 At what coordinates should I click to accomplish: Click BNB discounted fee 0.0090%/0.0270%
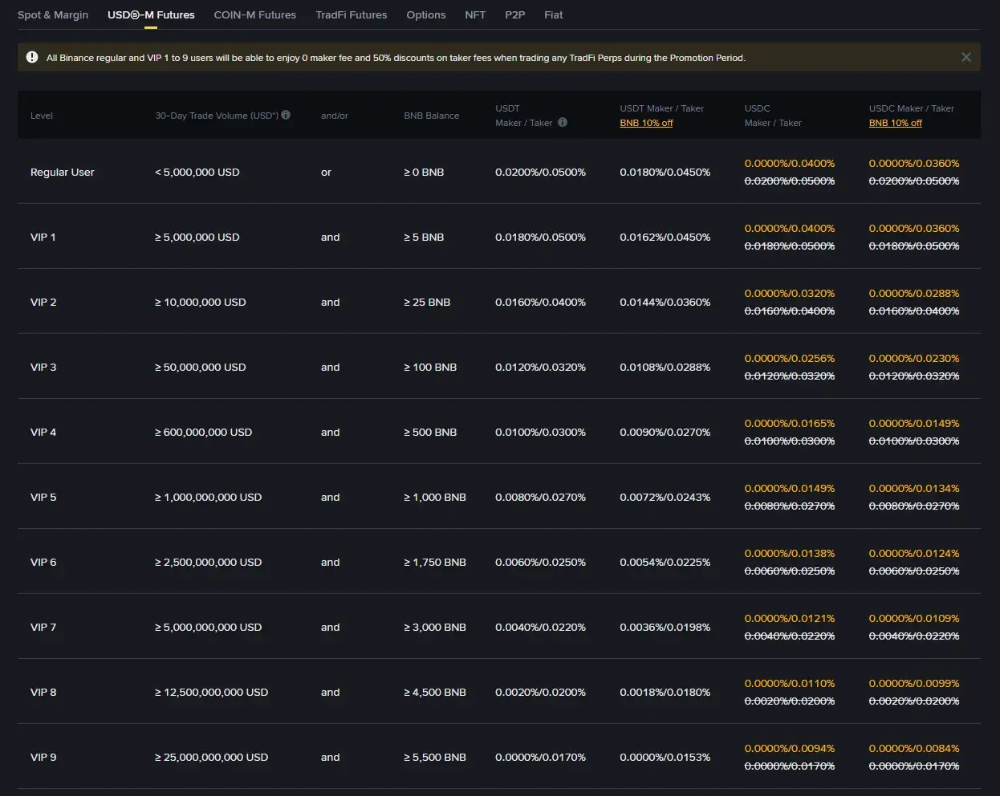(x=665, y=432)
